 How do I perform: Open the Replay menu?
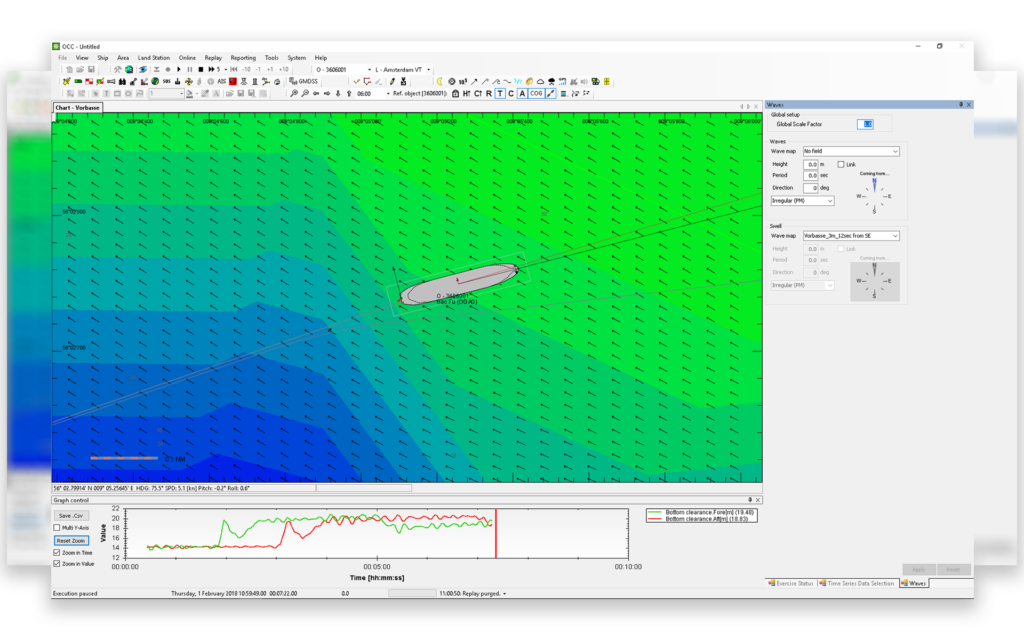[x=213, y=57]
